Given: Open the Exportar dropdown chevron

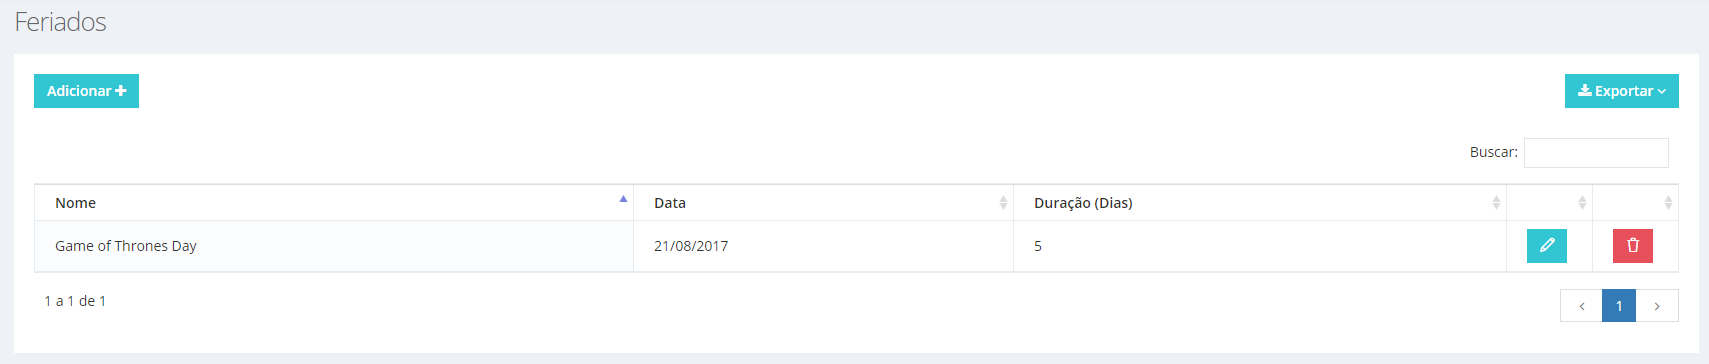Looking at the screenshot, I should pos(1662,91).
